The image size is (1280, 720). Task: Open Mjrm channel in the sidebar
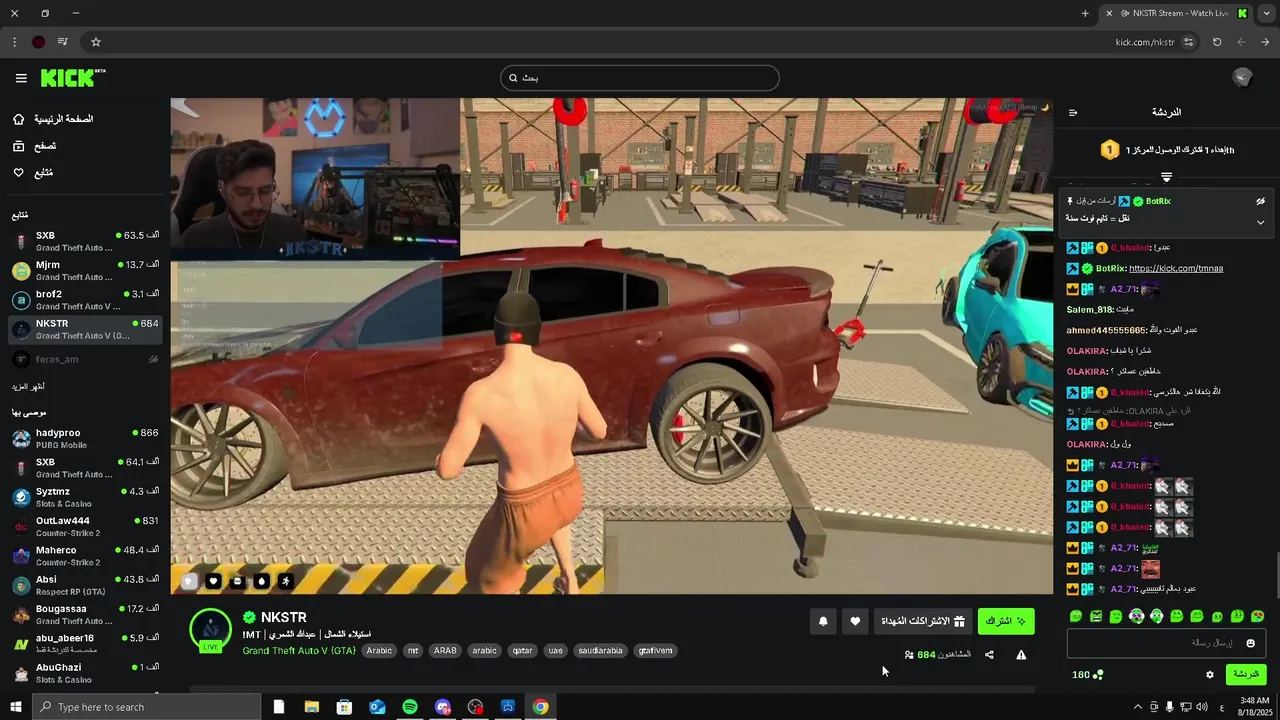(85, 271)
